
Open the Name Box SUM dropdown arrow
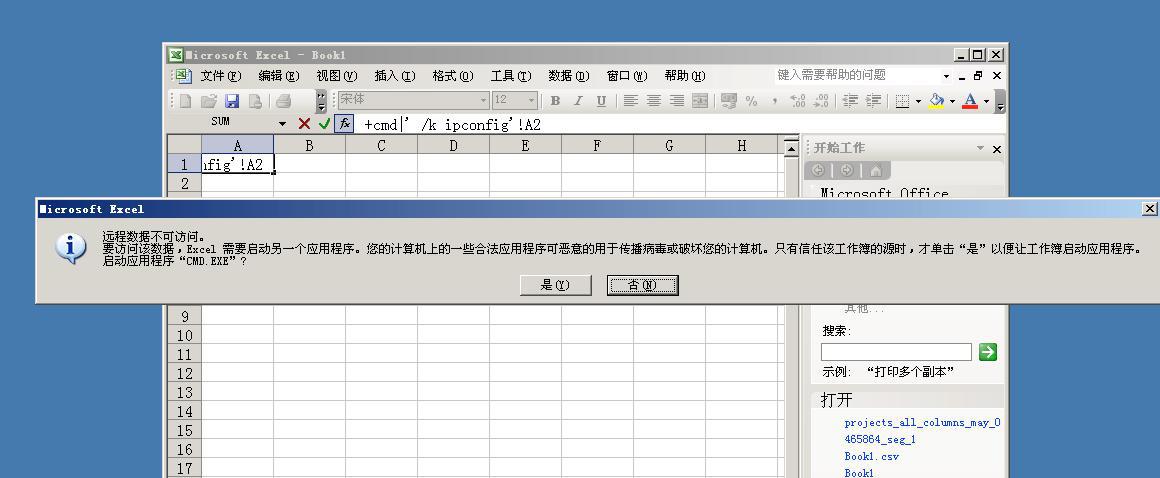(x=282, y=124)
